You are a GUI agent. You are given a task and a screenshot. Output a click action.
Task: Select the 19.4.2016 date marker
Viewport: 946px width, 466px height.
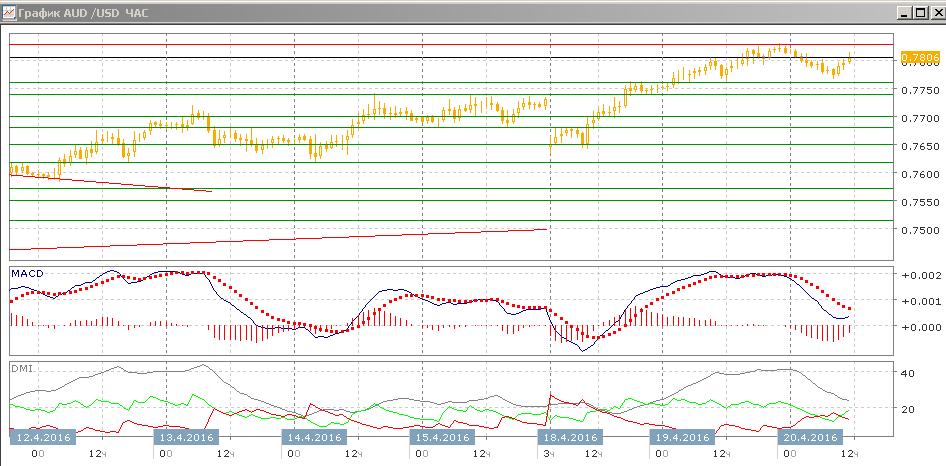coord(682,436)
